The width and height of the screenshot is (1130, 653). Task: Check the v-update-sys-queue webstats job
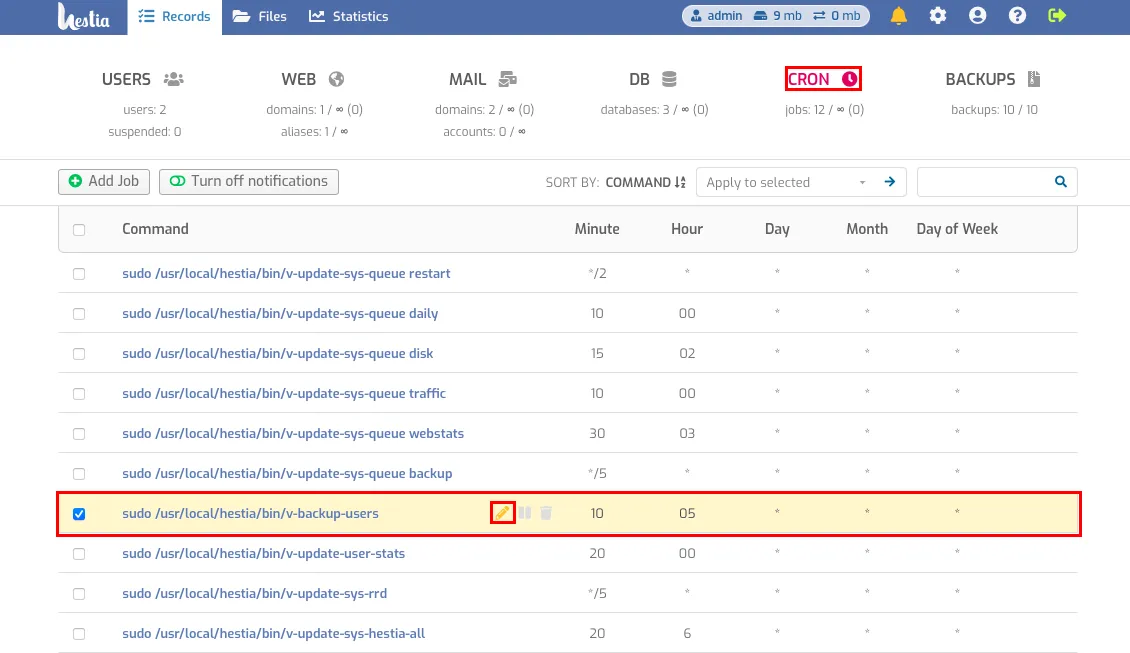click(79, 434)
